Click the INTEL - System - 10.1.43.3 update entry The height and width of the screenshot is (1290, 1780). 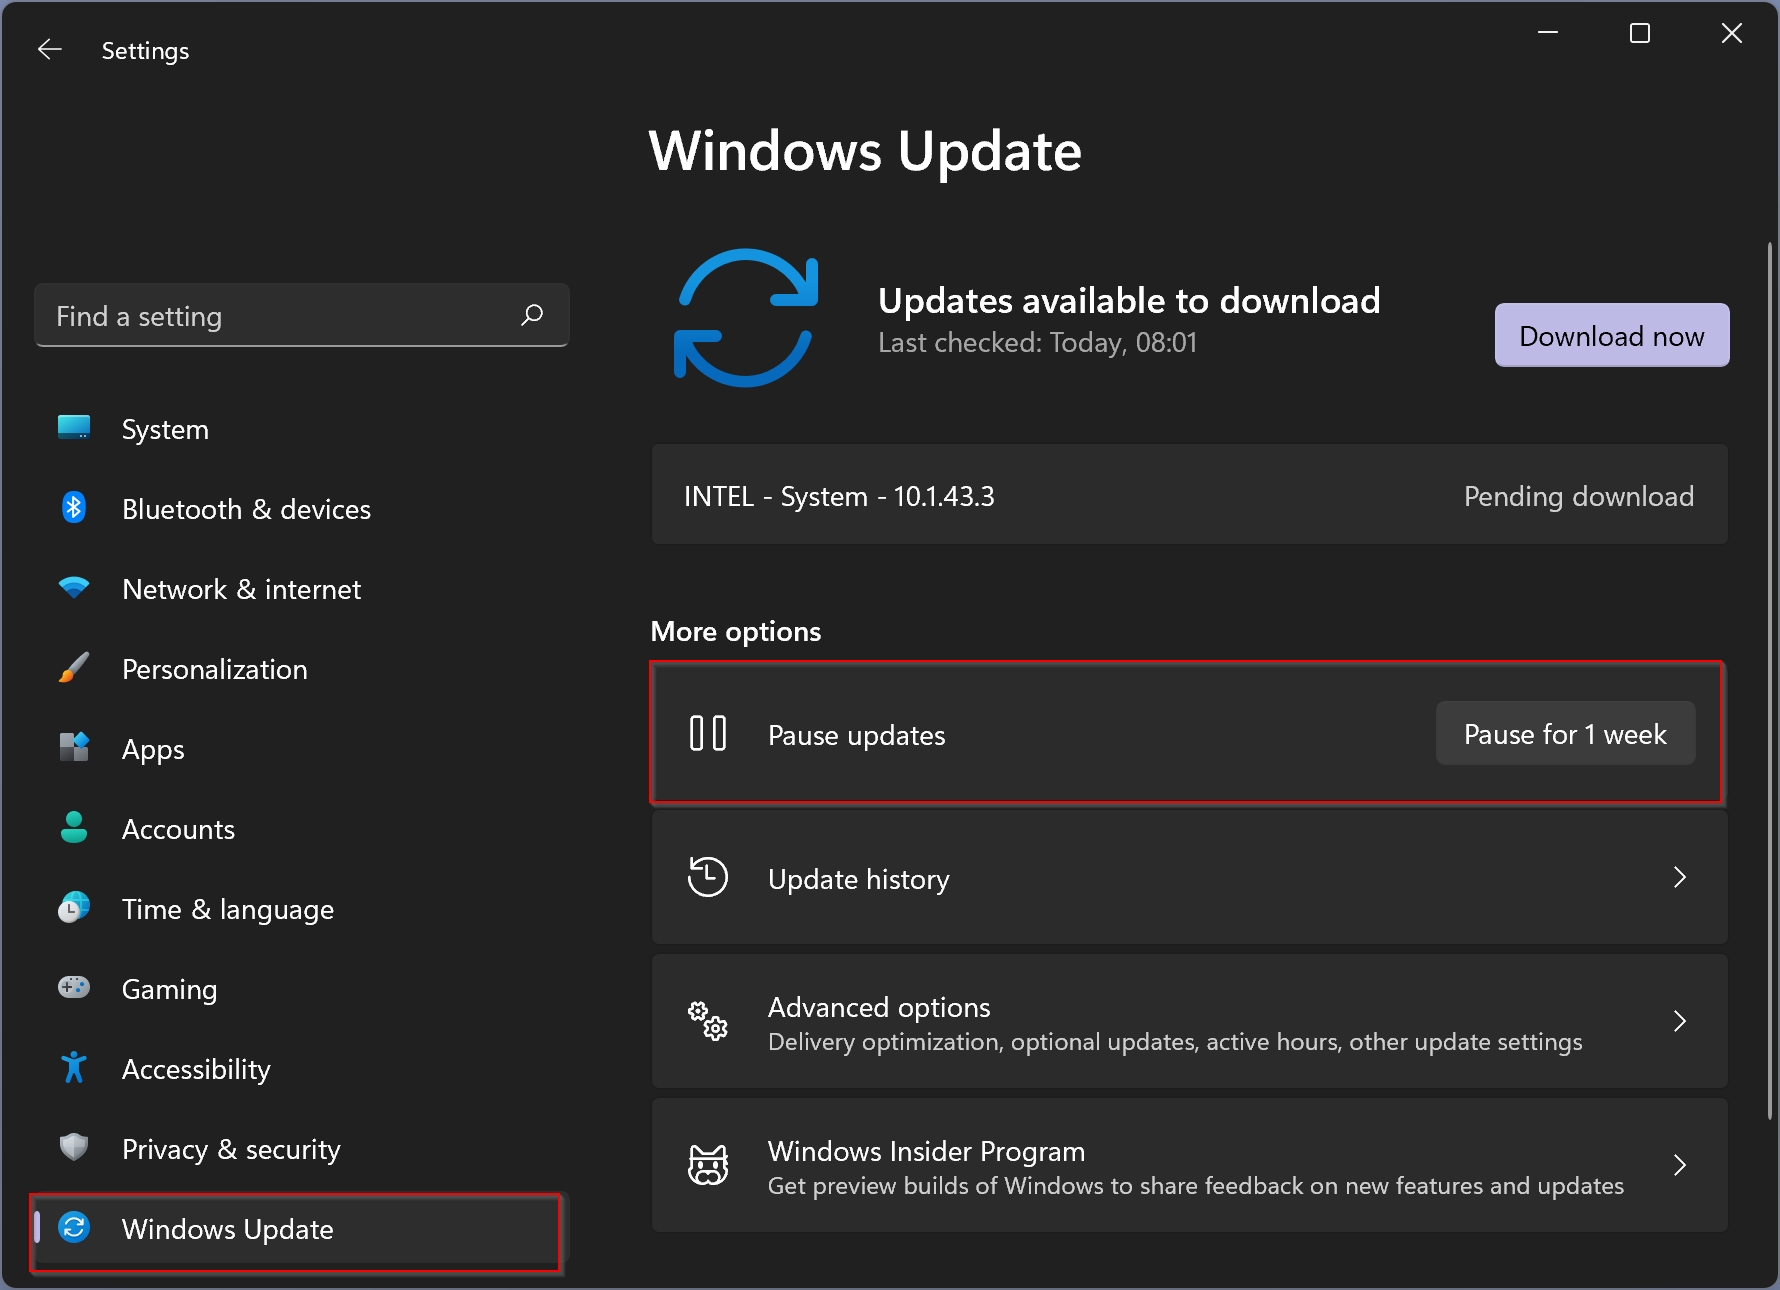pyautogui.click(x=1189, y=495)
